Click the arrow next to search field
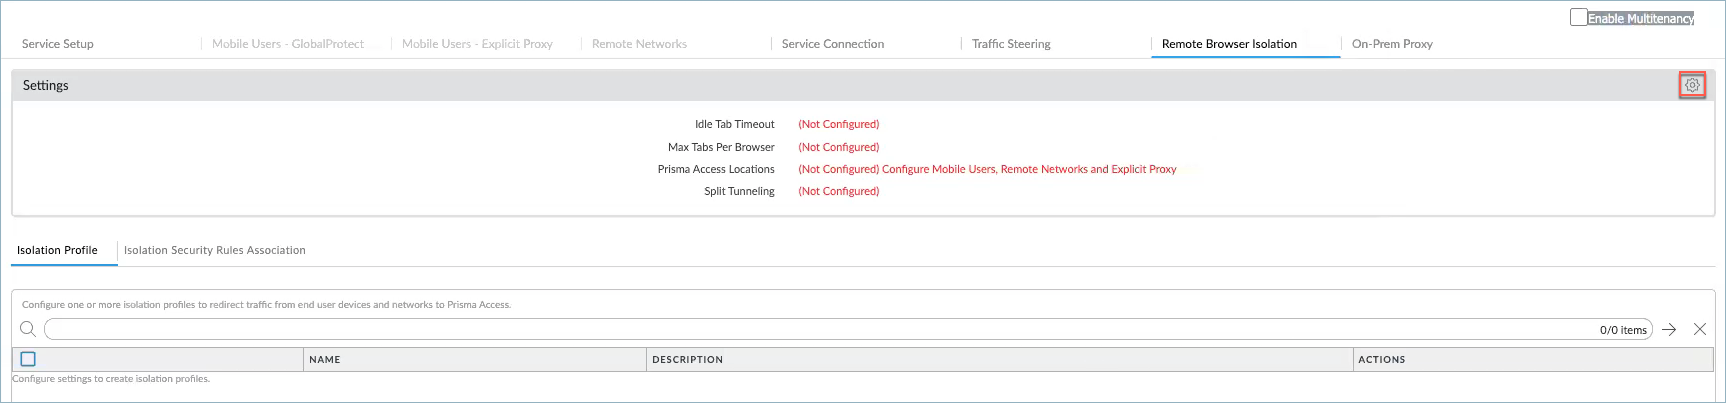Screen dimensions: 1726x403 coord(1669,329)
